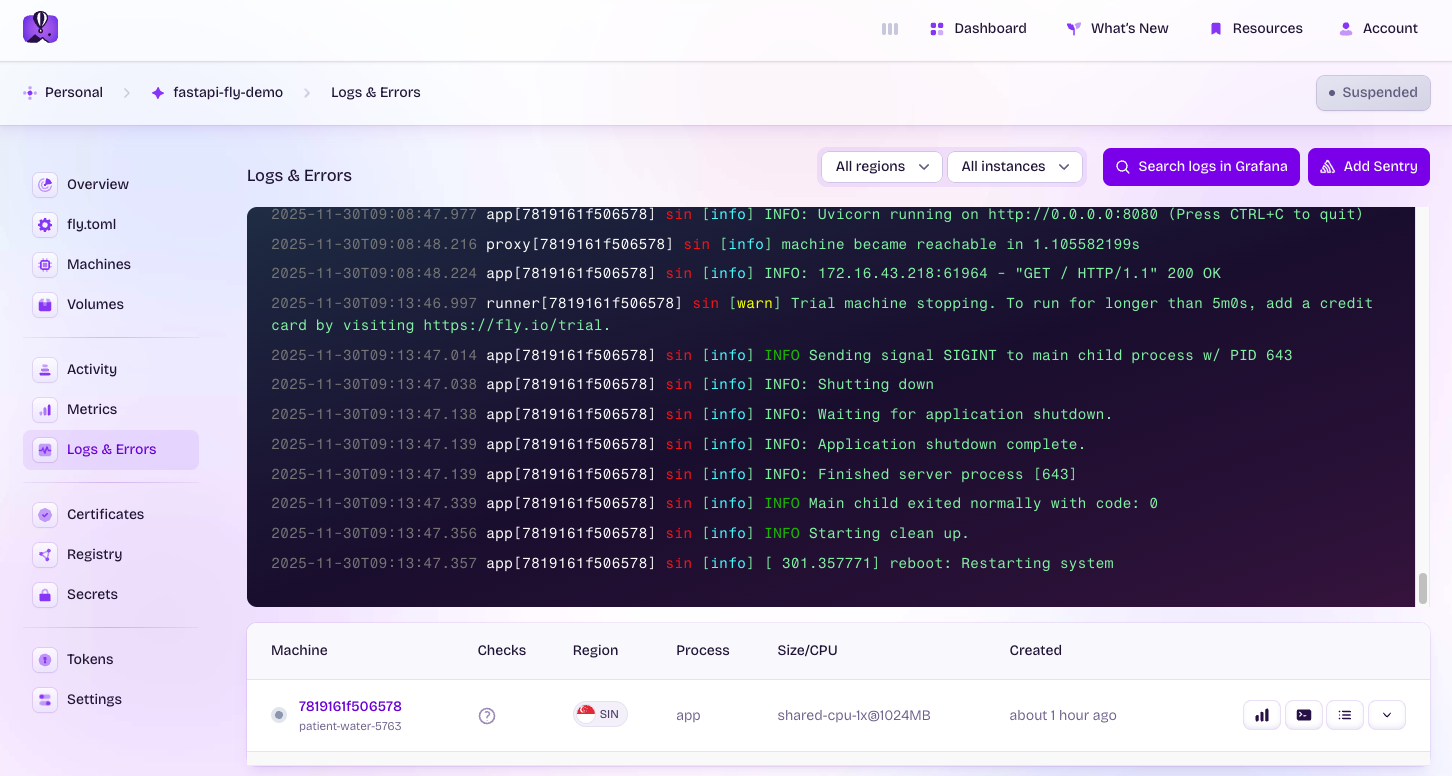Open the Account menu

pyautogui.click(x=1378, y=28)
